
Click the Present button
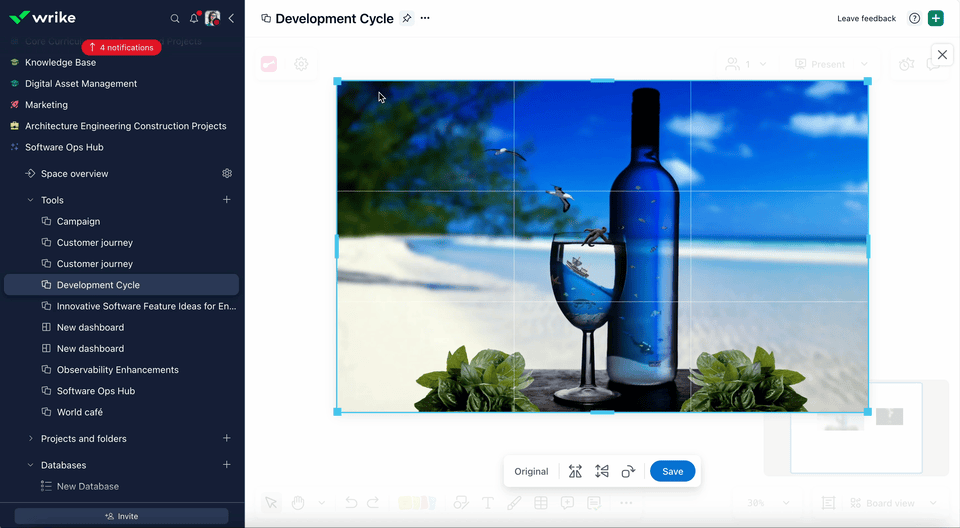[x=820, y=64]
